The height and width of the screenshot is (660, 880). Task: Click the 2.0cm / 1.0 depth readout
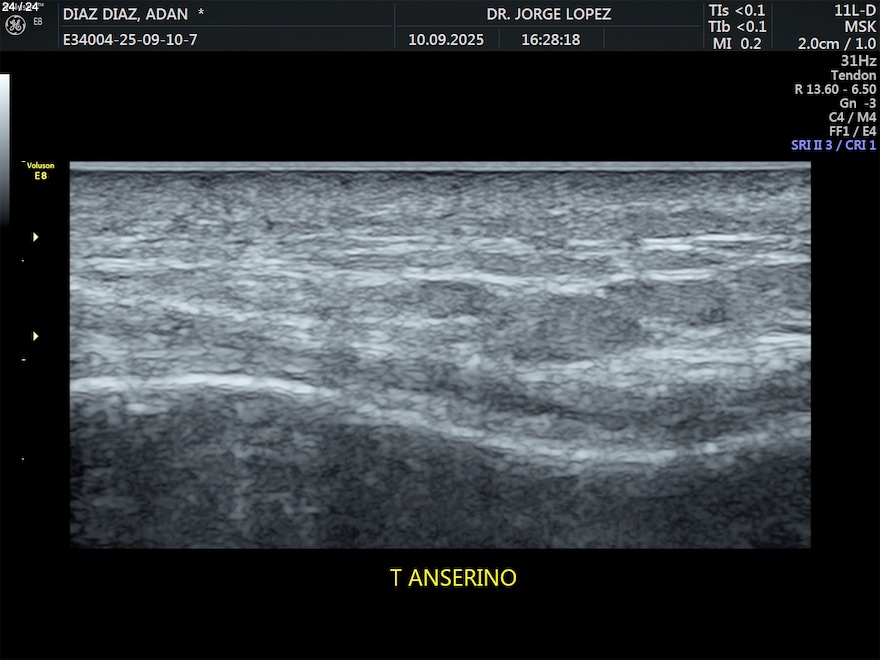pyautogui.click(x=836, y=43)
